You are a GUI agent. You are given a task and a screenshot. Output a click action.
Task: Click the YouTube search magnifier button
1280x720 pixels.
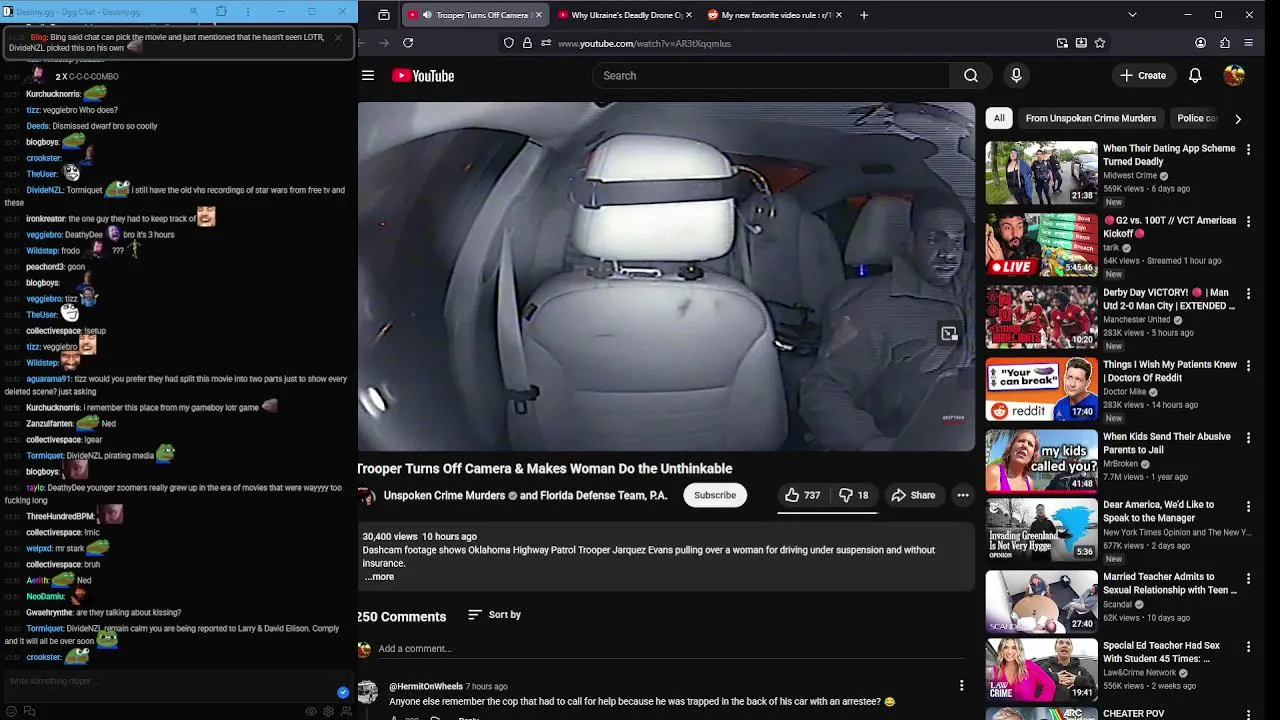(x=970, y=76)
